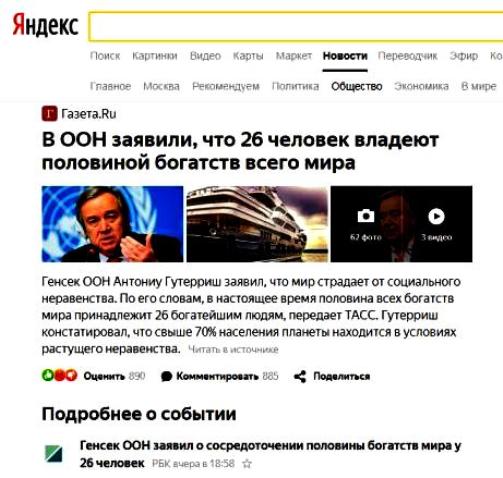Open the Guterres photo thumbnail
The width and height of the screenshot is (503, 478).
click(112, 224)
